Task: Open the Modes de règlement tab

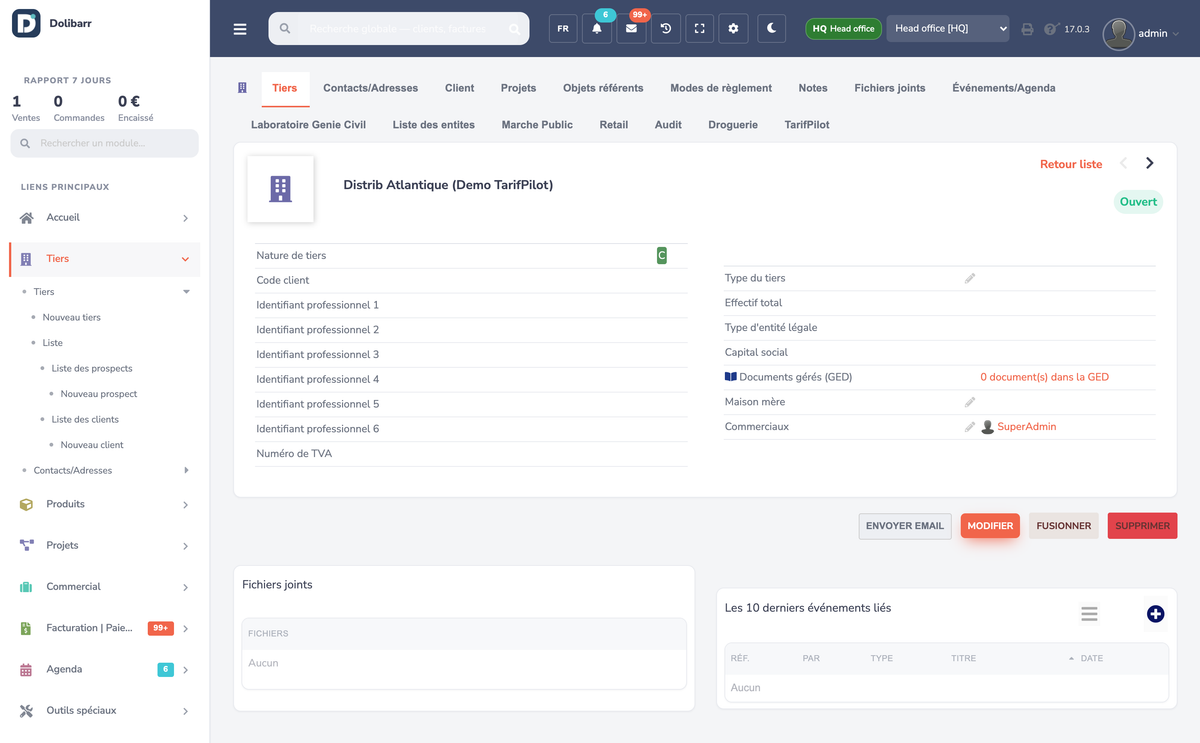Action: click(x=721, y=88)
